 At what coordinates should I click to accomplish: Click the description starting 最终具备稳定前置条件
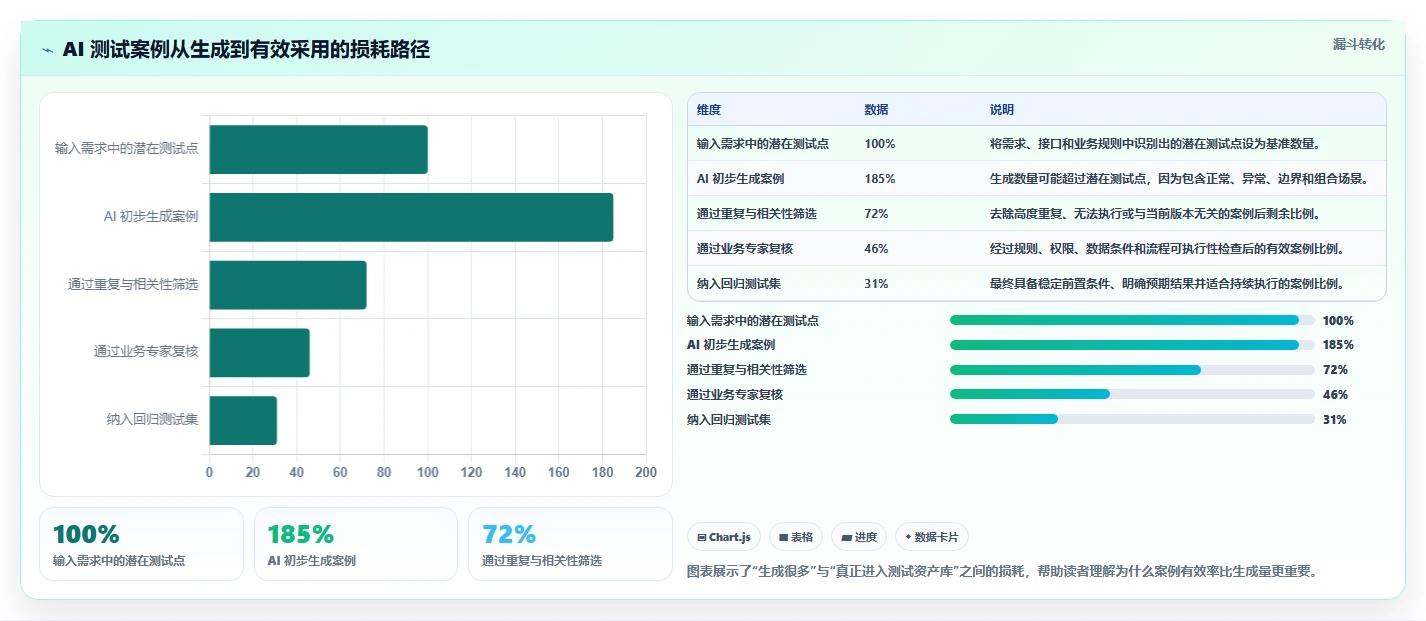1167,284
